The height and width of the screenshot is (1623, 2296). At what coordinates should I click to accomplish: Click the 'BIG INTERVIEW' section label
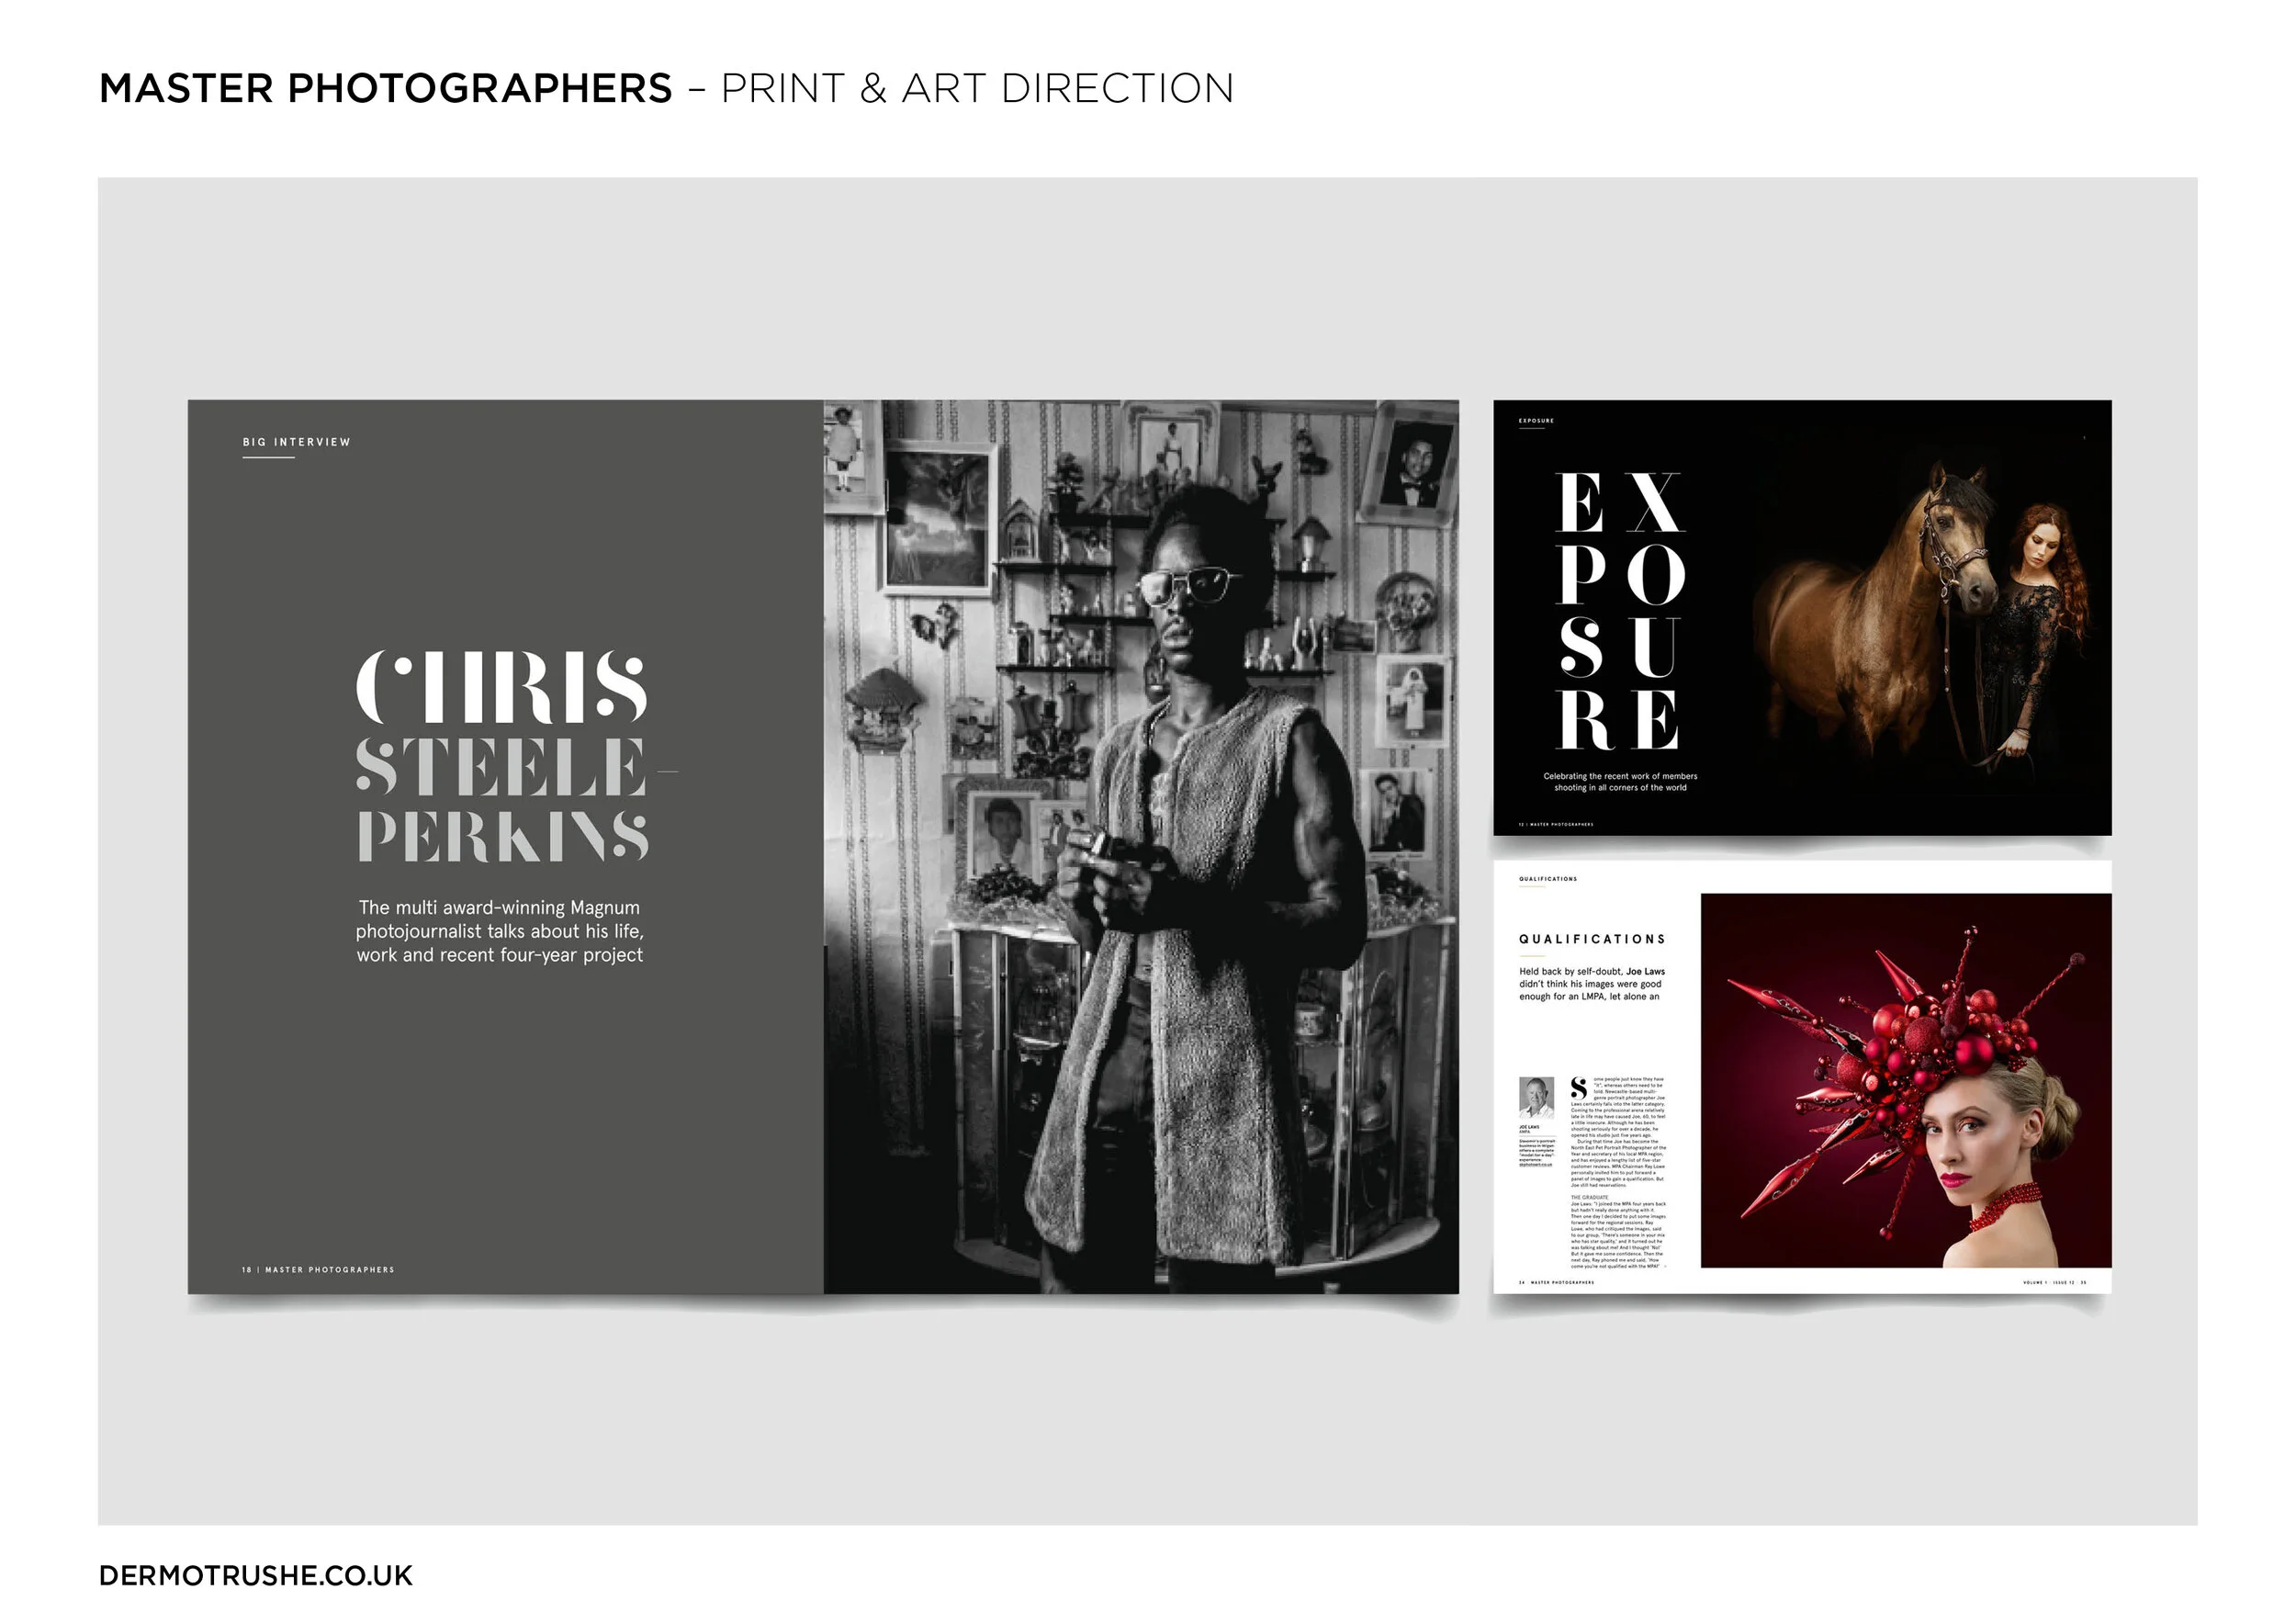click(296, 442)
